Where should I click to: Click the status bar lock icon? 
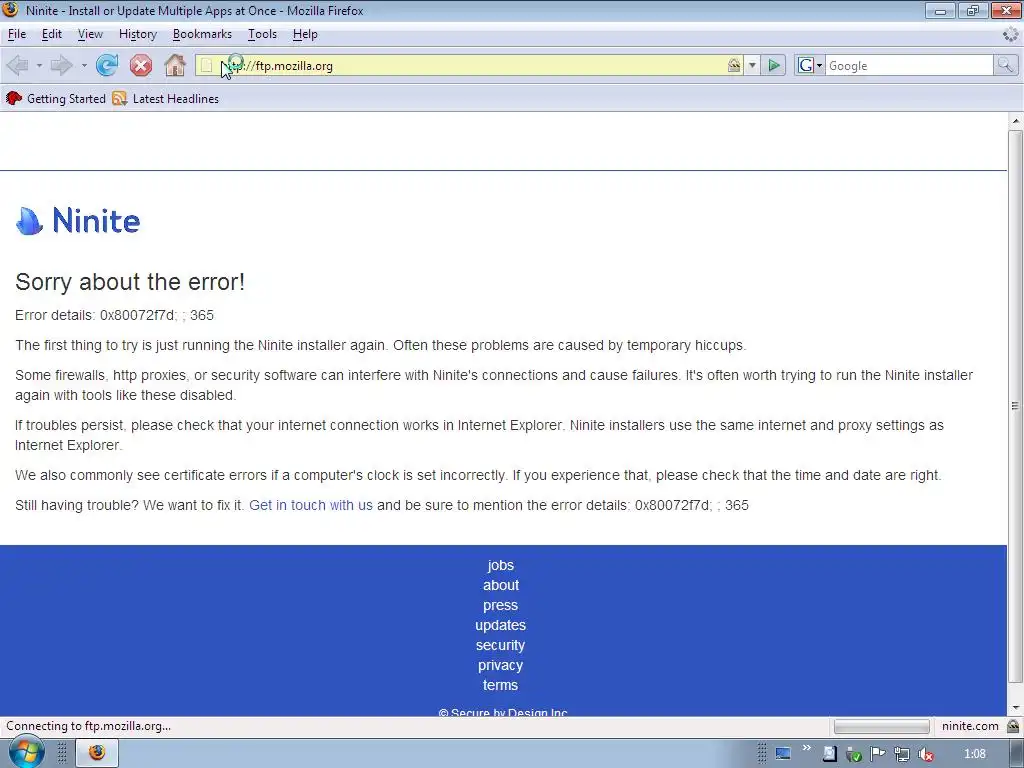pyautogui.click(x=1013, y=726)
